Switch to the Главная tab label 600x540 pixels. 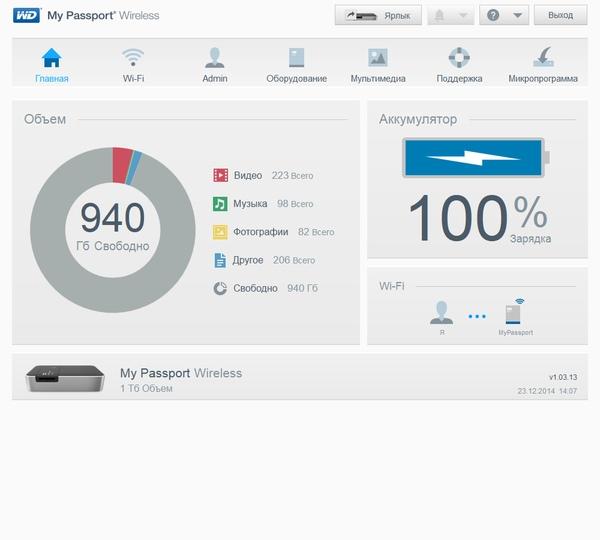[x=52, y=78]
